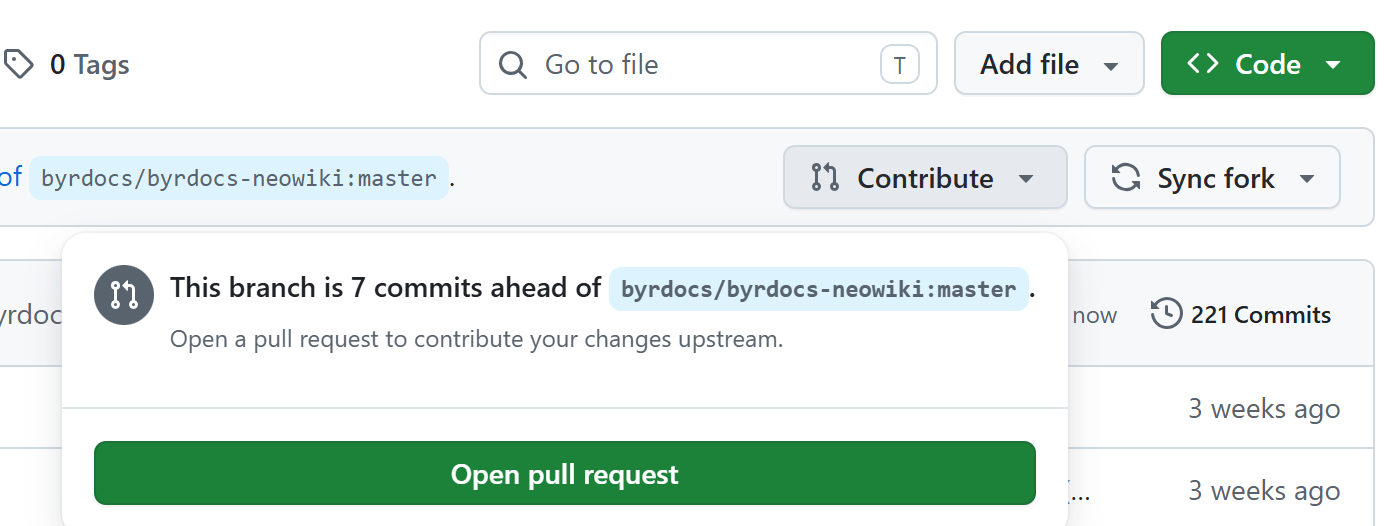1397x526 pixels.
Task: Click the pull request icon on Contribute button
Action: pyautogui.click(x=825, y=178)
